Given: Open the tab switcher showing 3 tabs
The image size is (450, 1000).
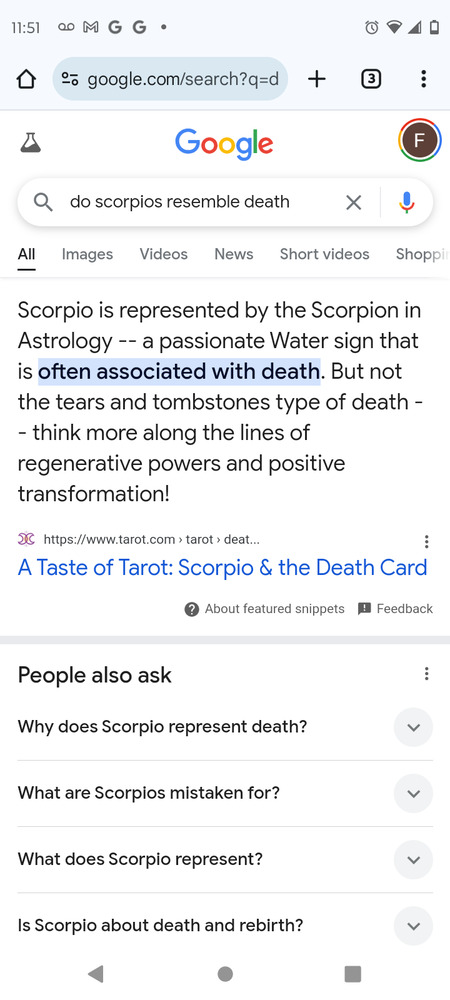Looking at the screenshot, I should click(x=371, y=79).
